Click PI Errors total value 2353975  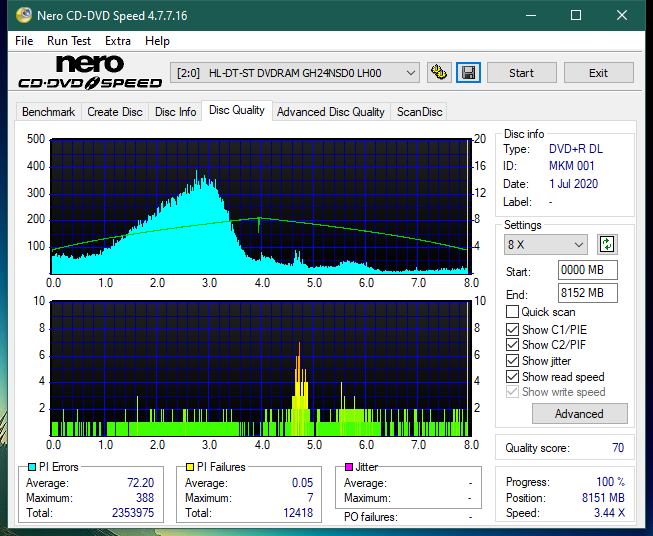click(133, 513)
